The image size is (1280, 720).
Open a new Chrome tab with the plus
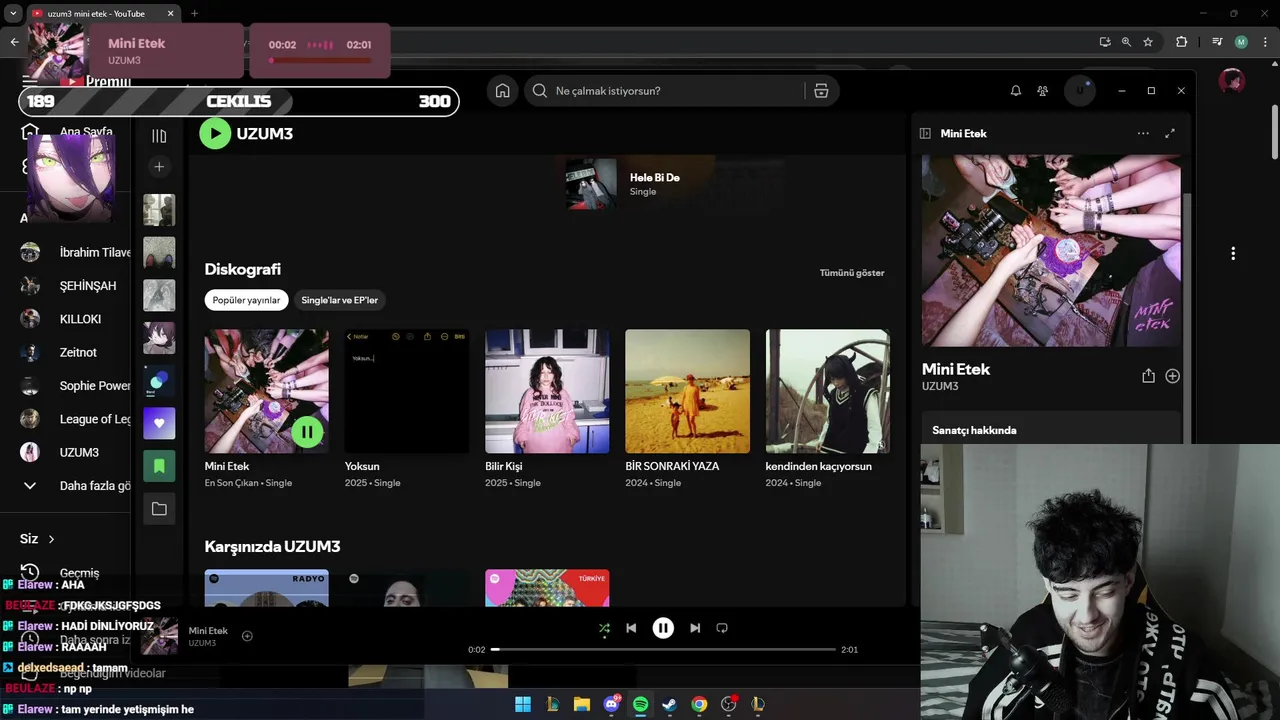tap(194, 13)
